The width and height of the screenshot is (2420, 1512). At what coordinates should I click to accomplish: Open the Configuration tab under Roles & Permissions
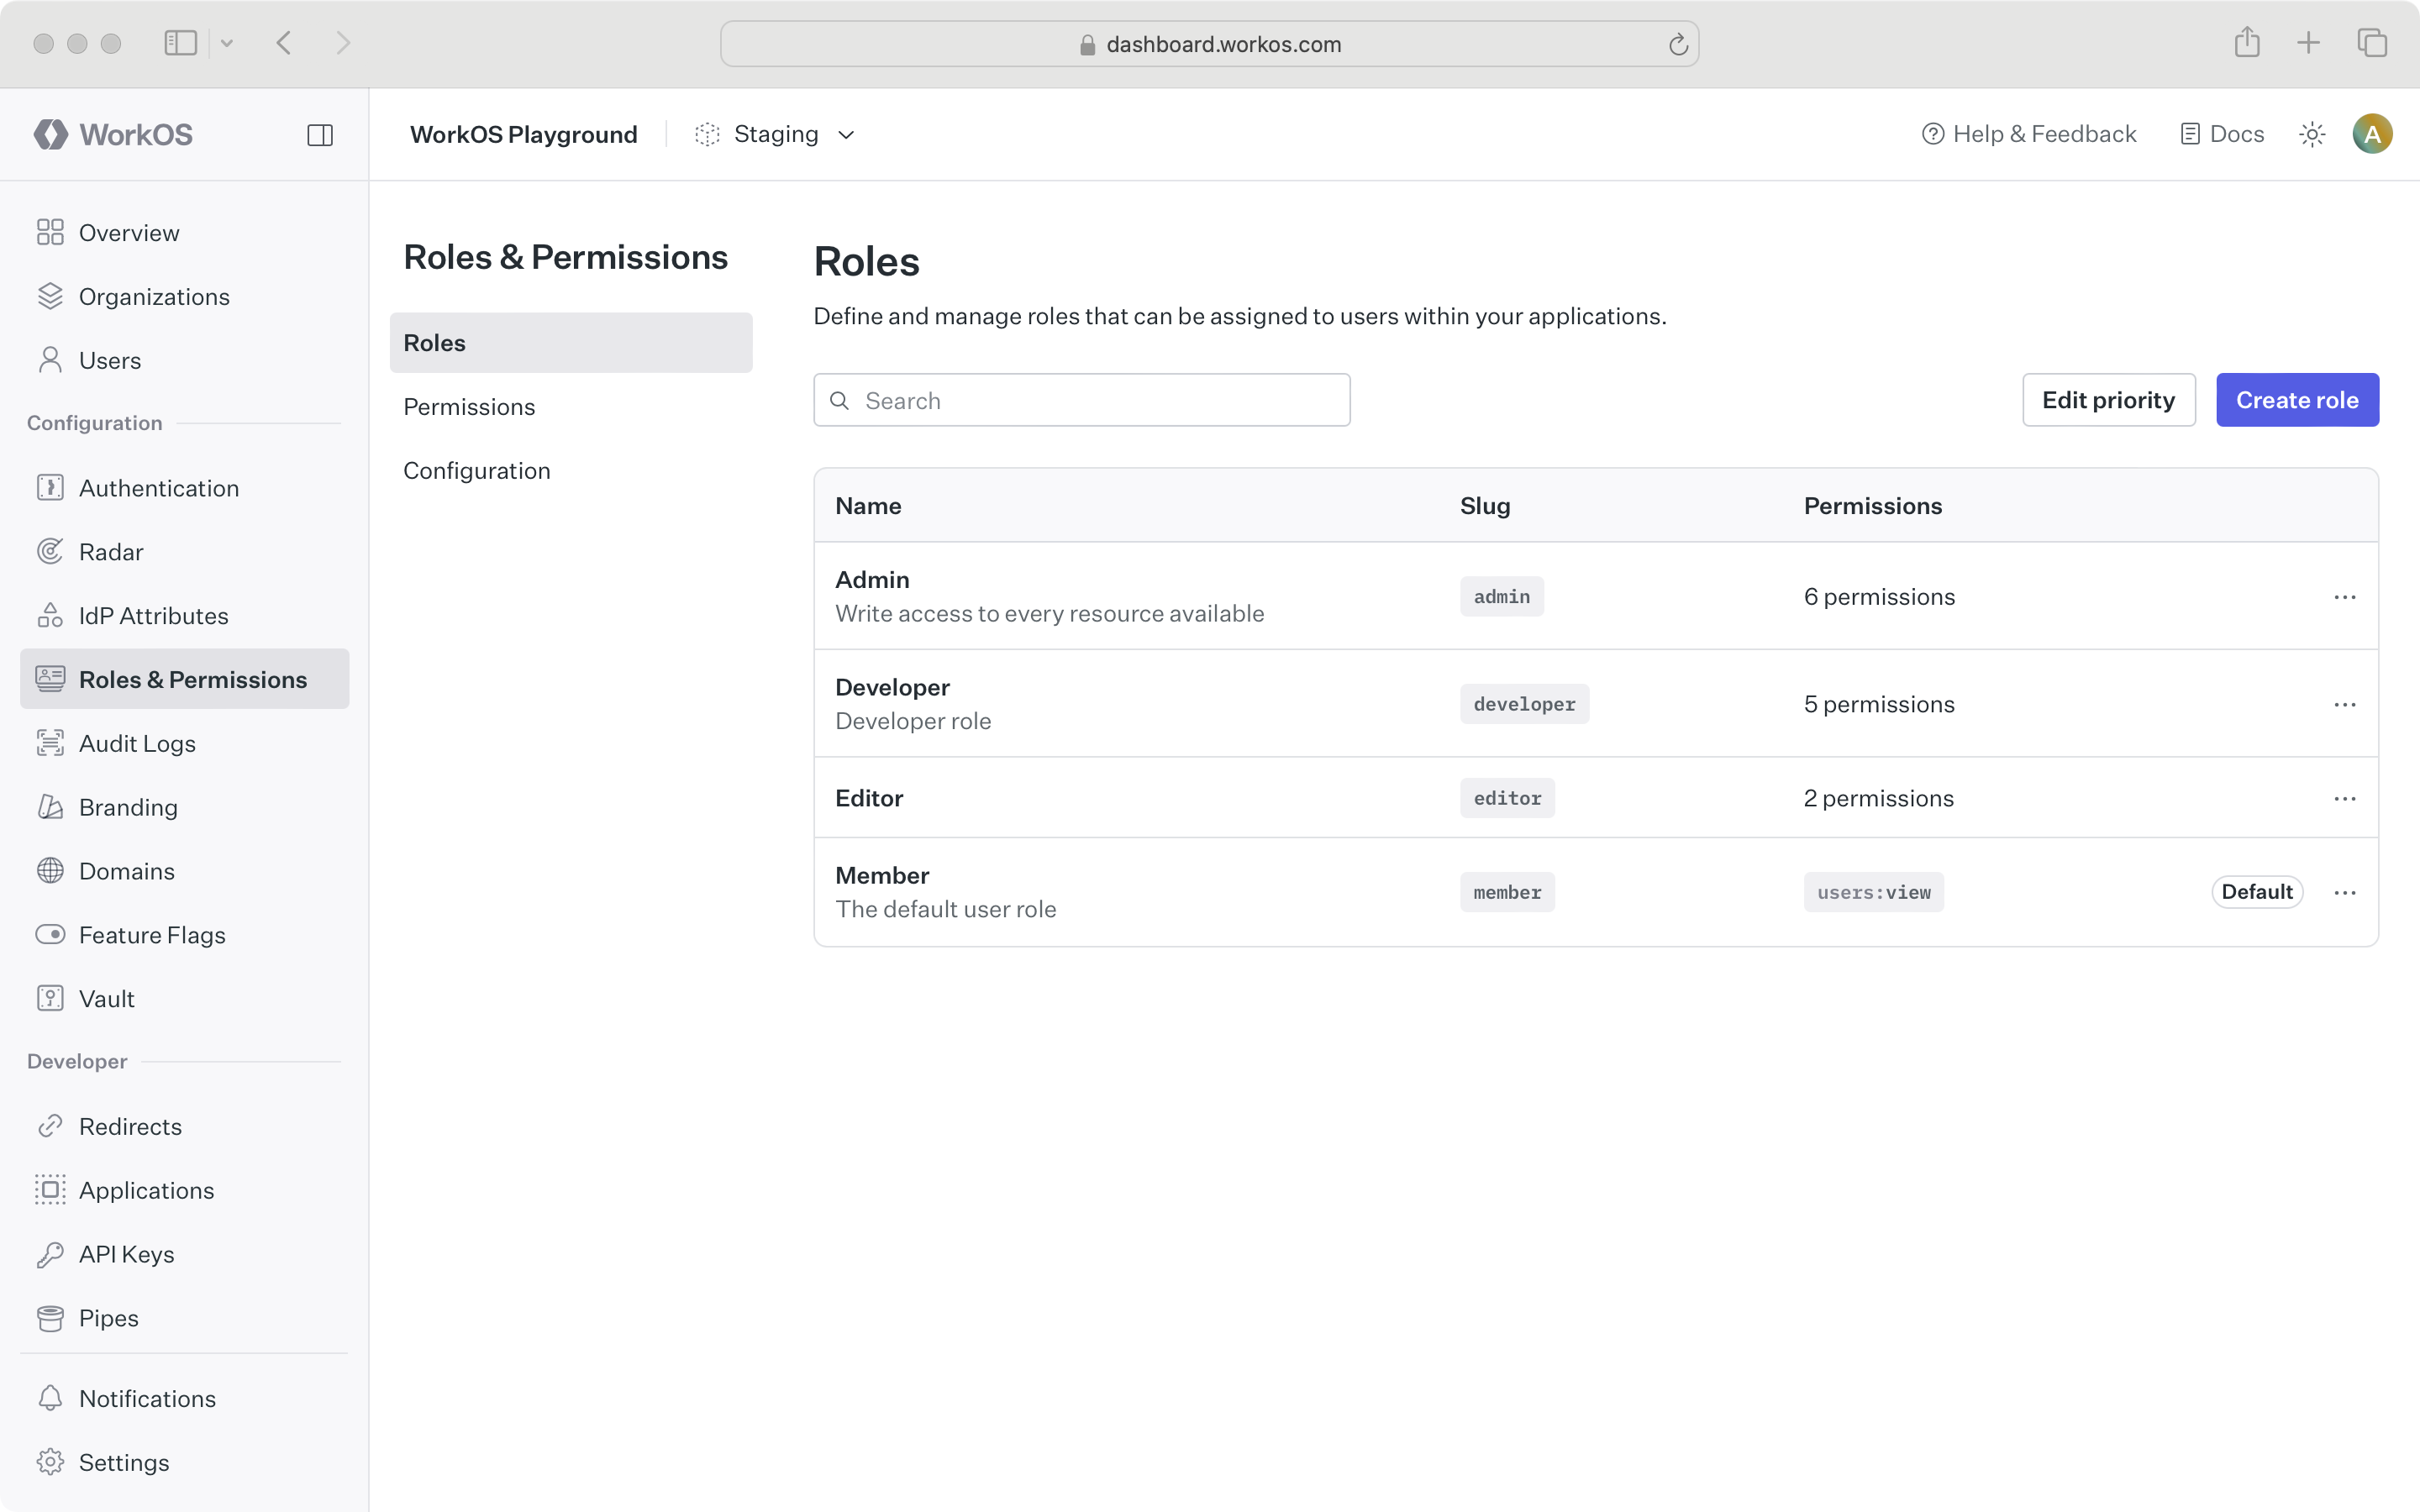[477, 470]
